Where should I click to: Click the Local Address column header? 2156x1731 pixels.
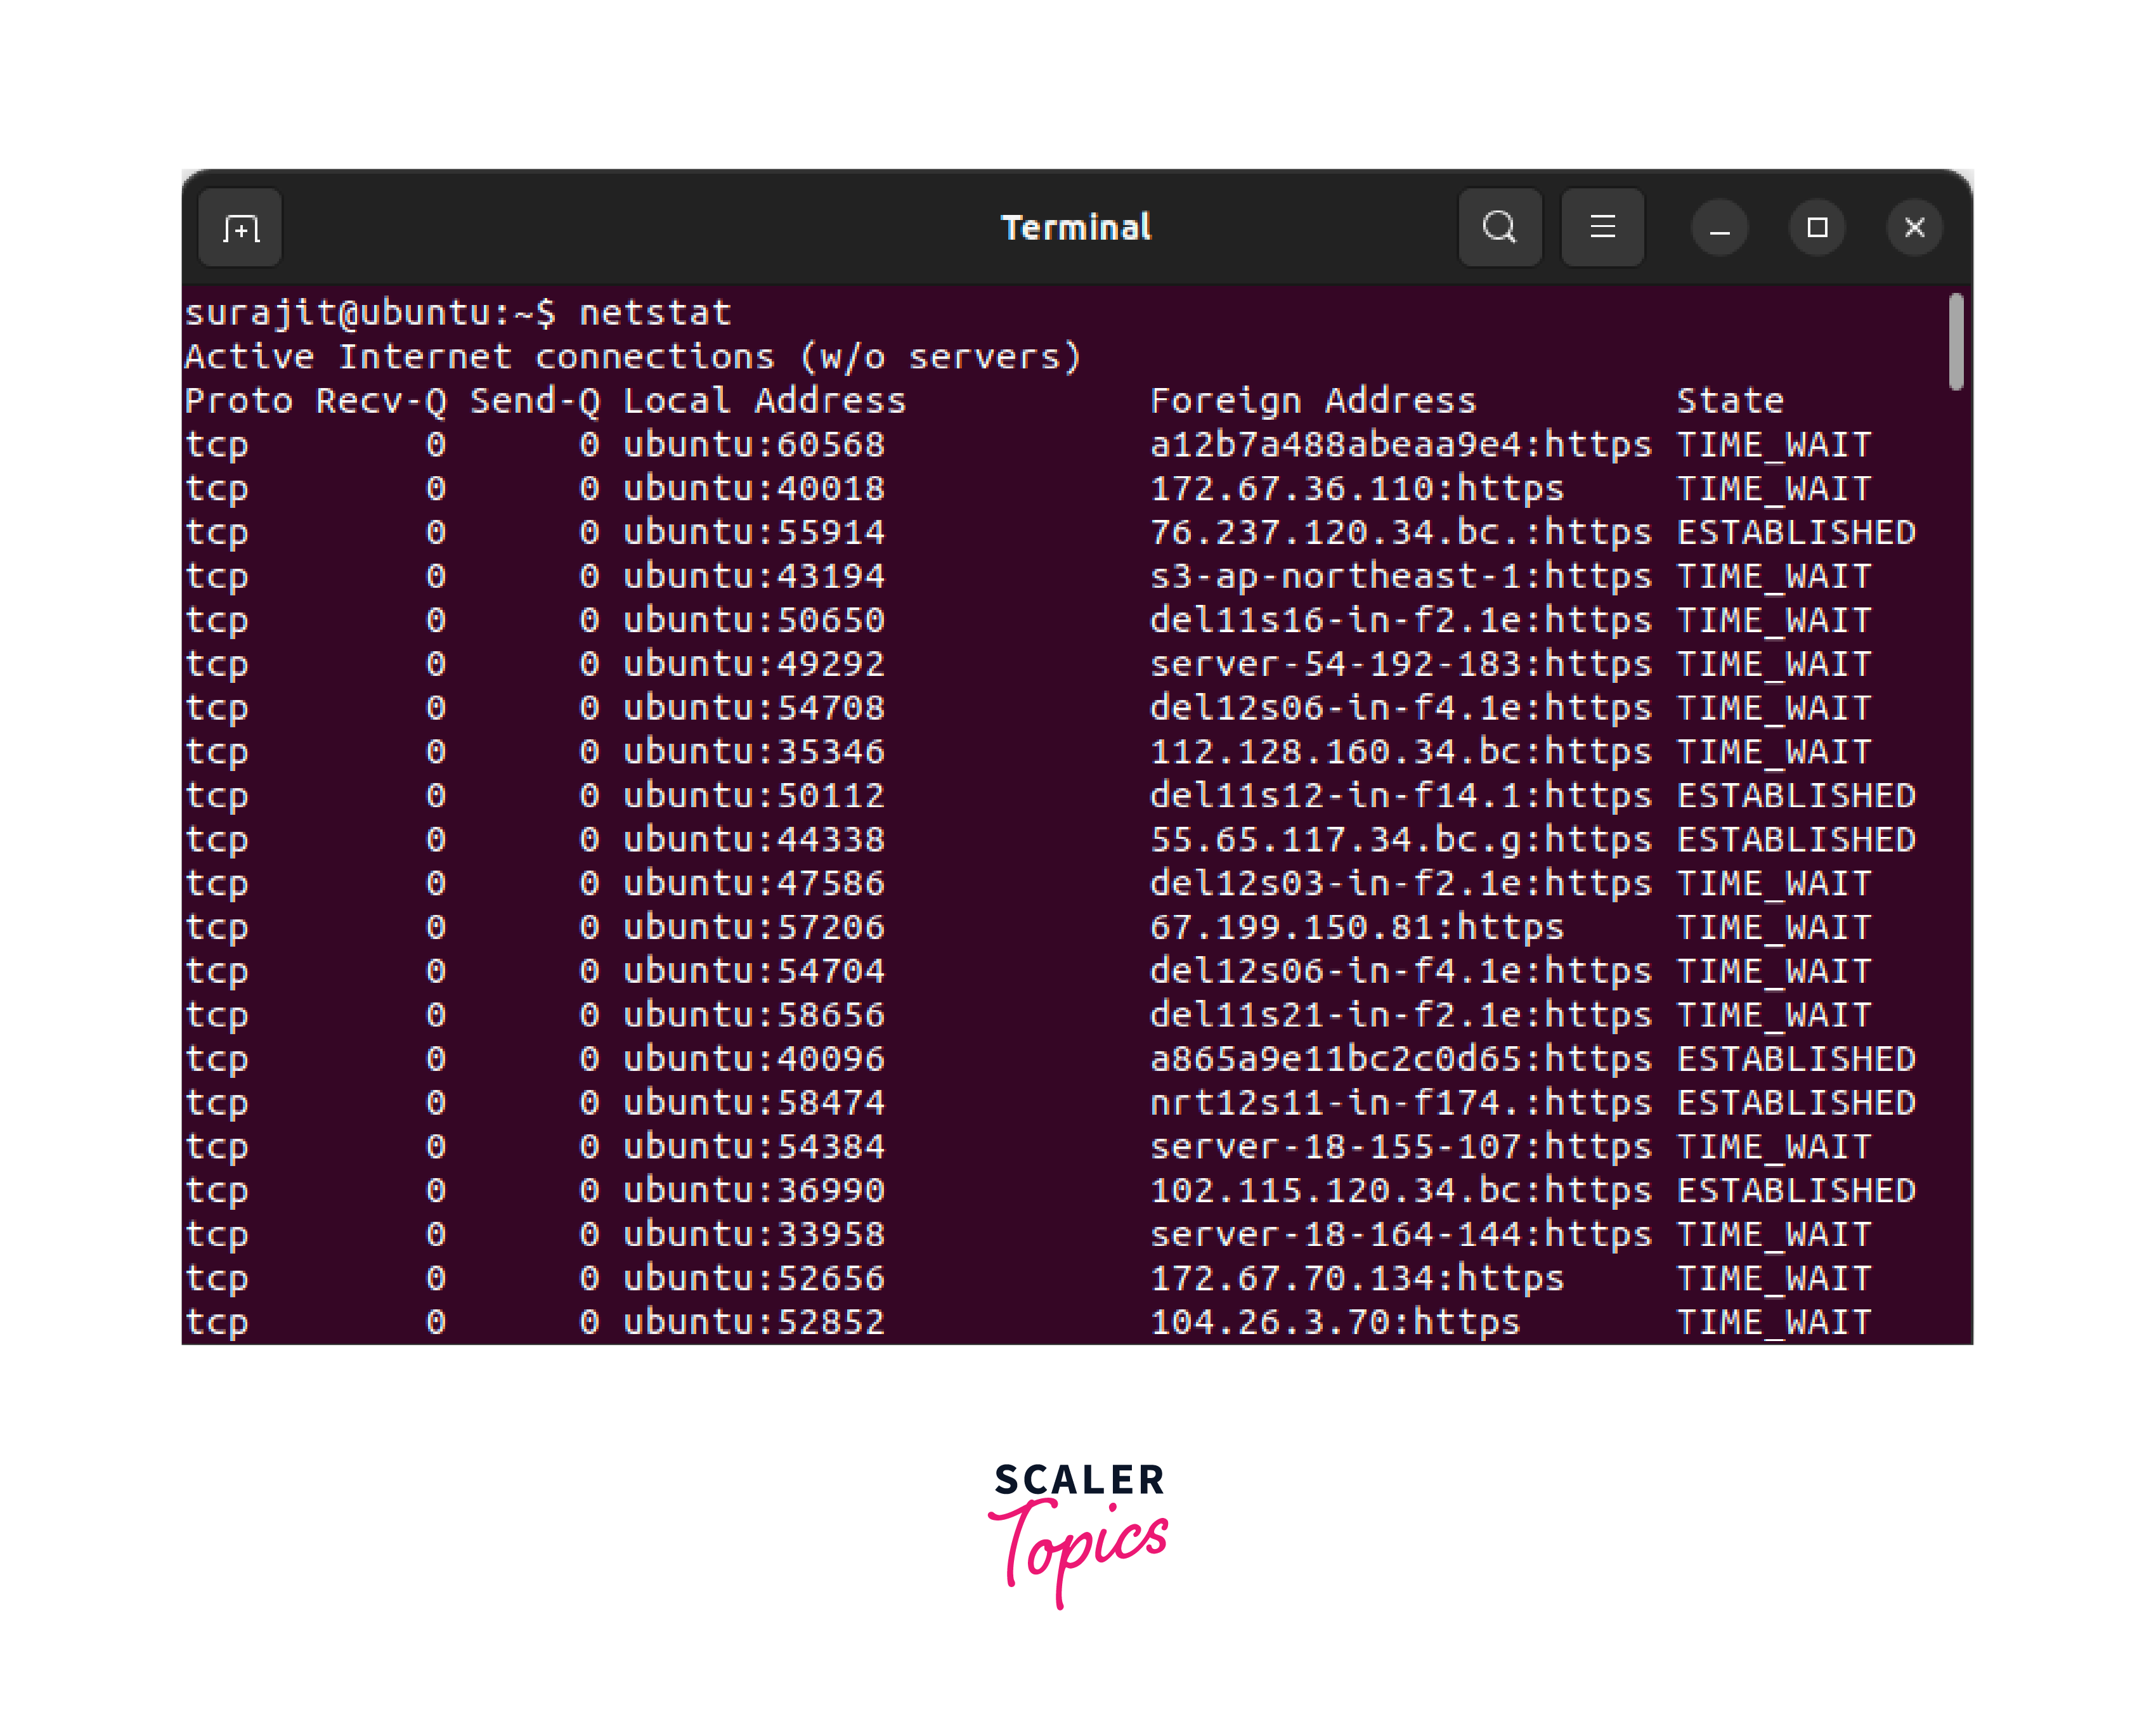(x=764, y=401)
